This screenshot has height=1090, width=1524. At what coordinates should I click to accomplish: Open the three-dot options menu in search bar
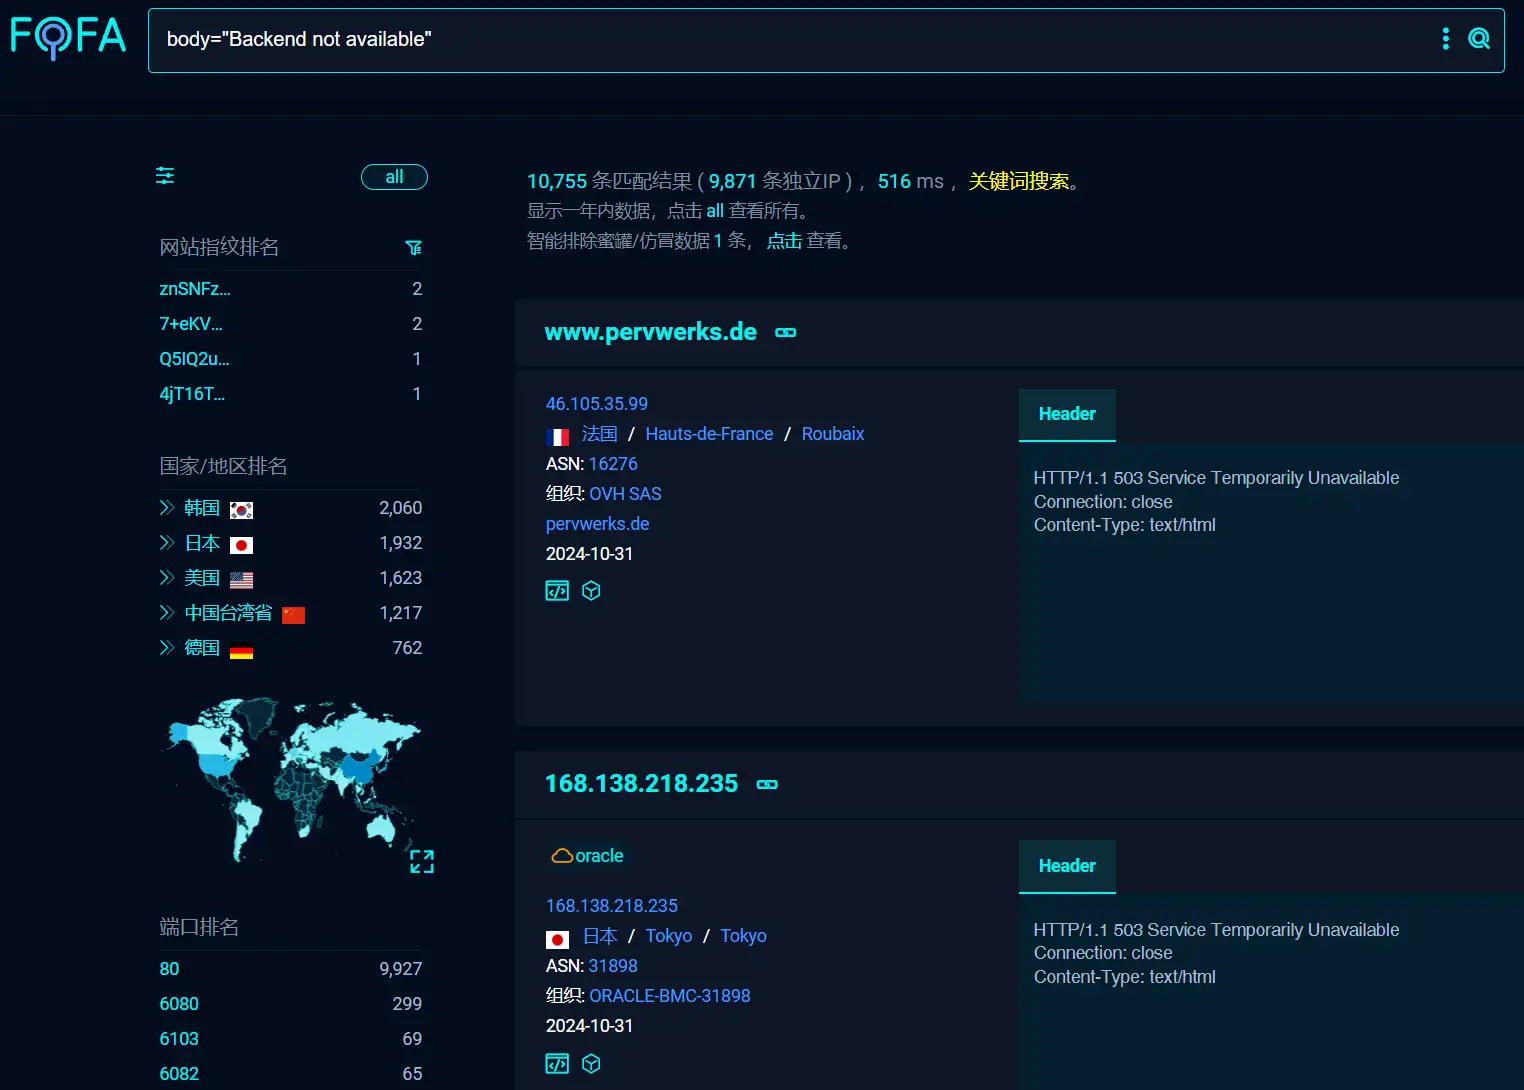tap(1445, 39)
